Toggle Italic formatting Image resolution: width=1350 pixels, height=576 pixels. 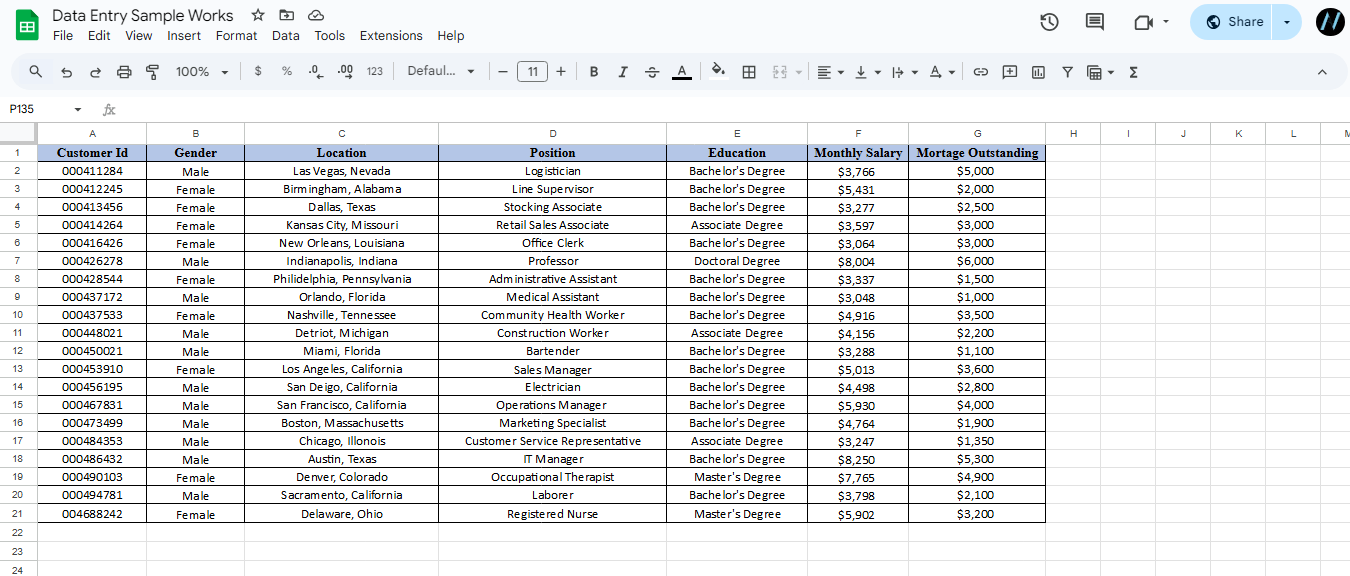[x=623, y=72]
